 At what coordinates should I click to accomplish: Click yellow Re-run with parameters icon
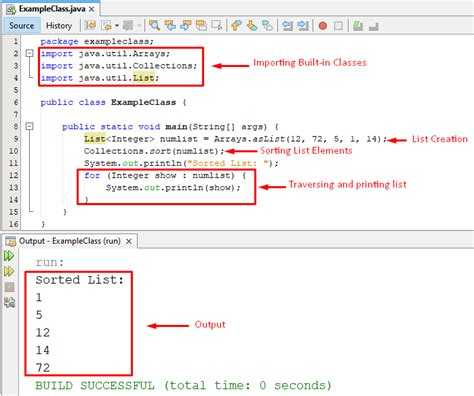(x=9, y=272)
